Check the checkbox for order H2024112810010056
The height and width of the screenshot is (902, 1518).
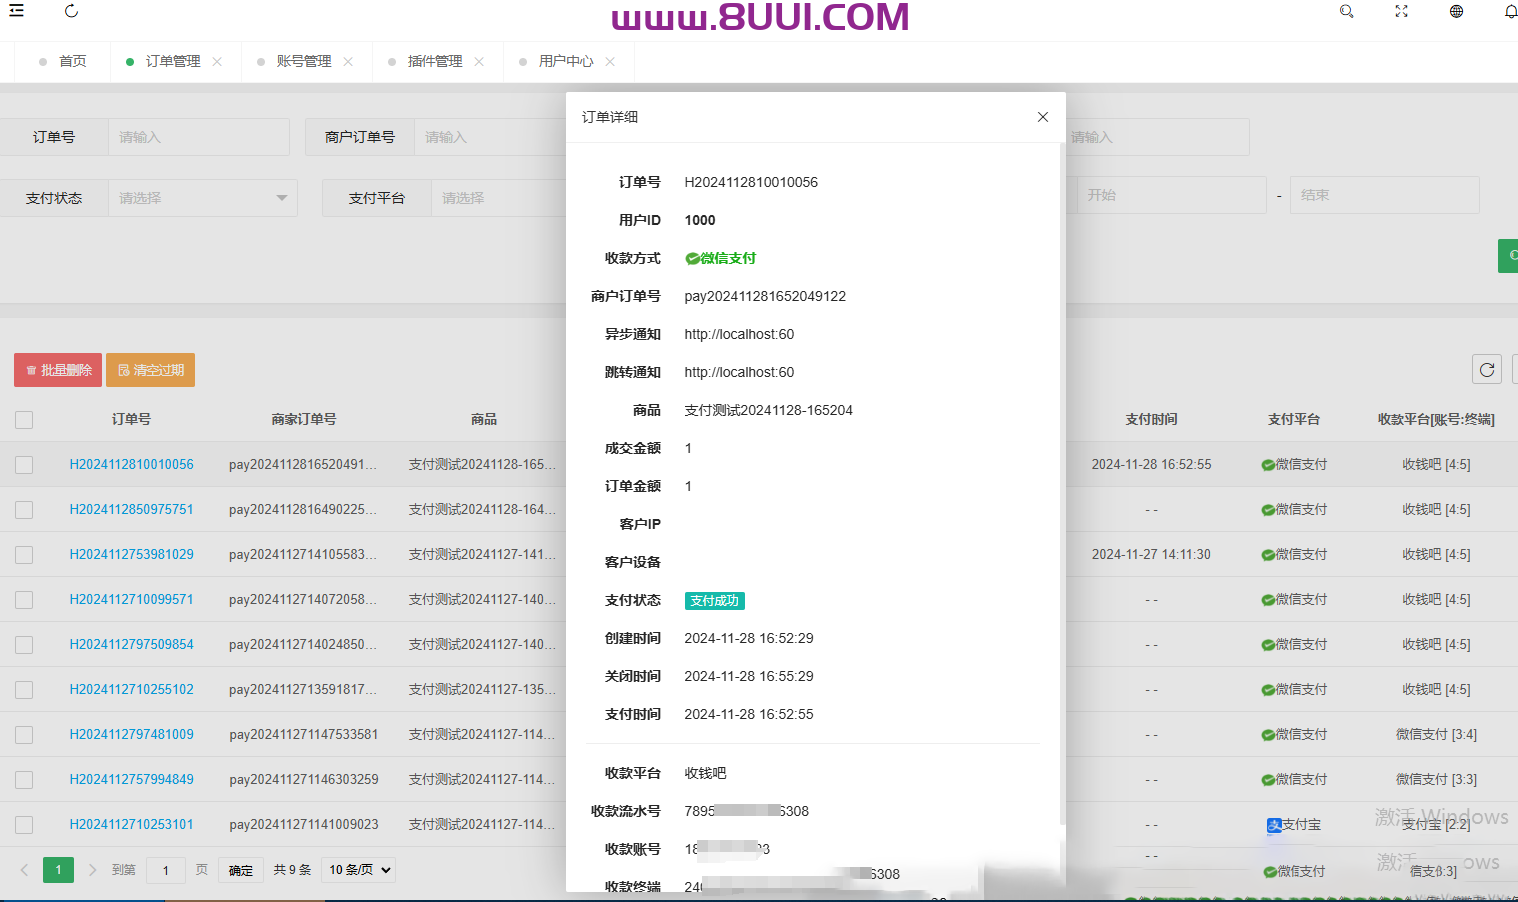click(24, 464)
